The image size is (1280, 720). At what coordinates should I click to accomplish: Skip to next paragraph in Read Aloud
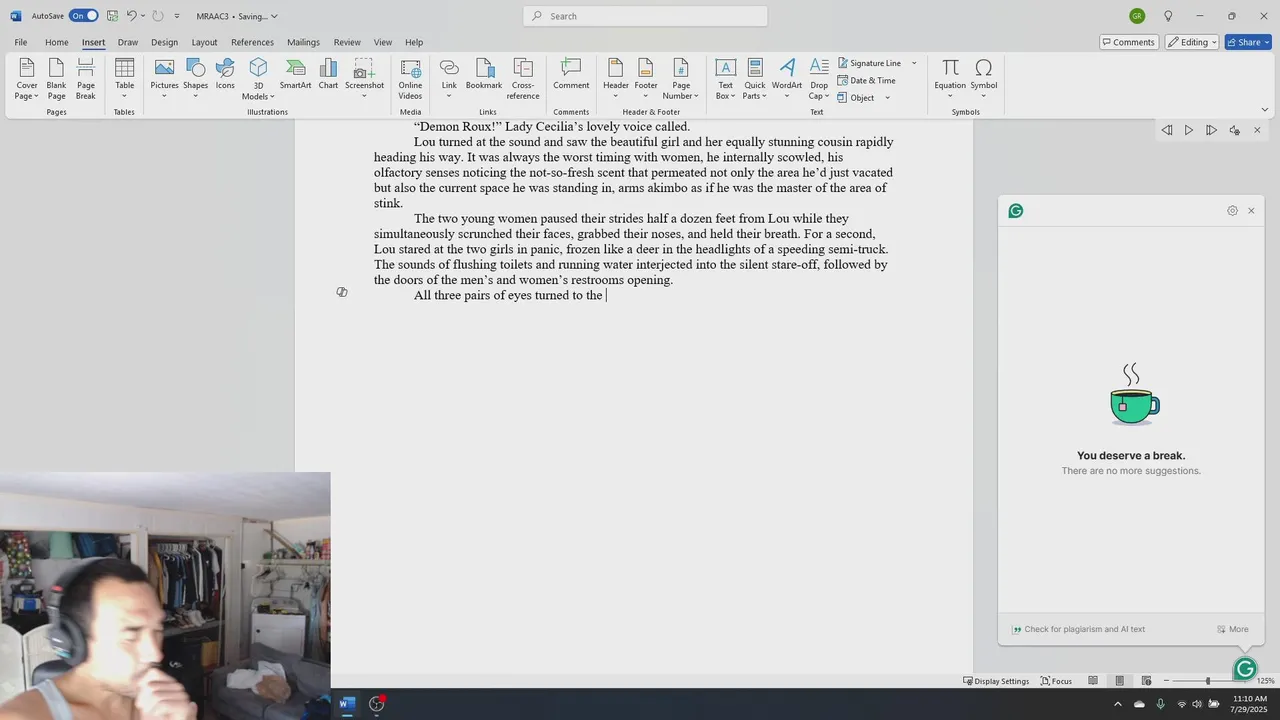click(1211, 130)
